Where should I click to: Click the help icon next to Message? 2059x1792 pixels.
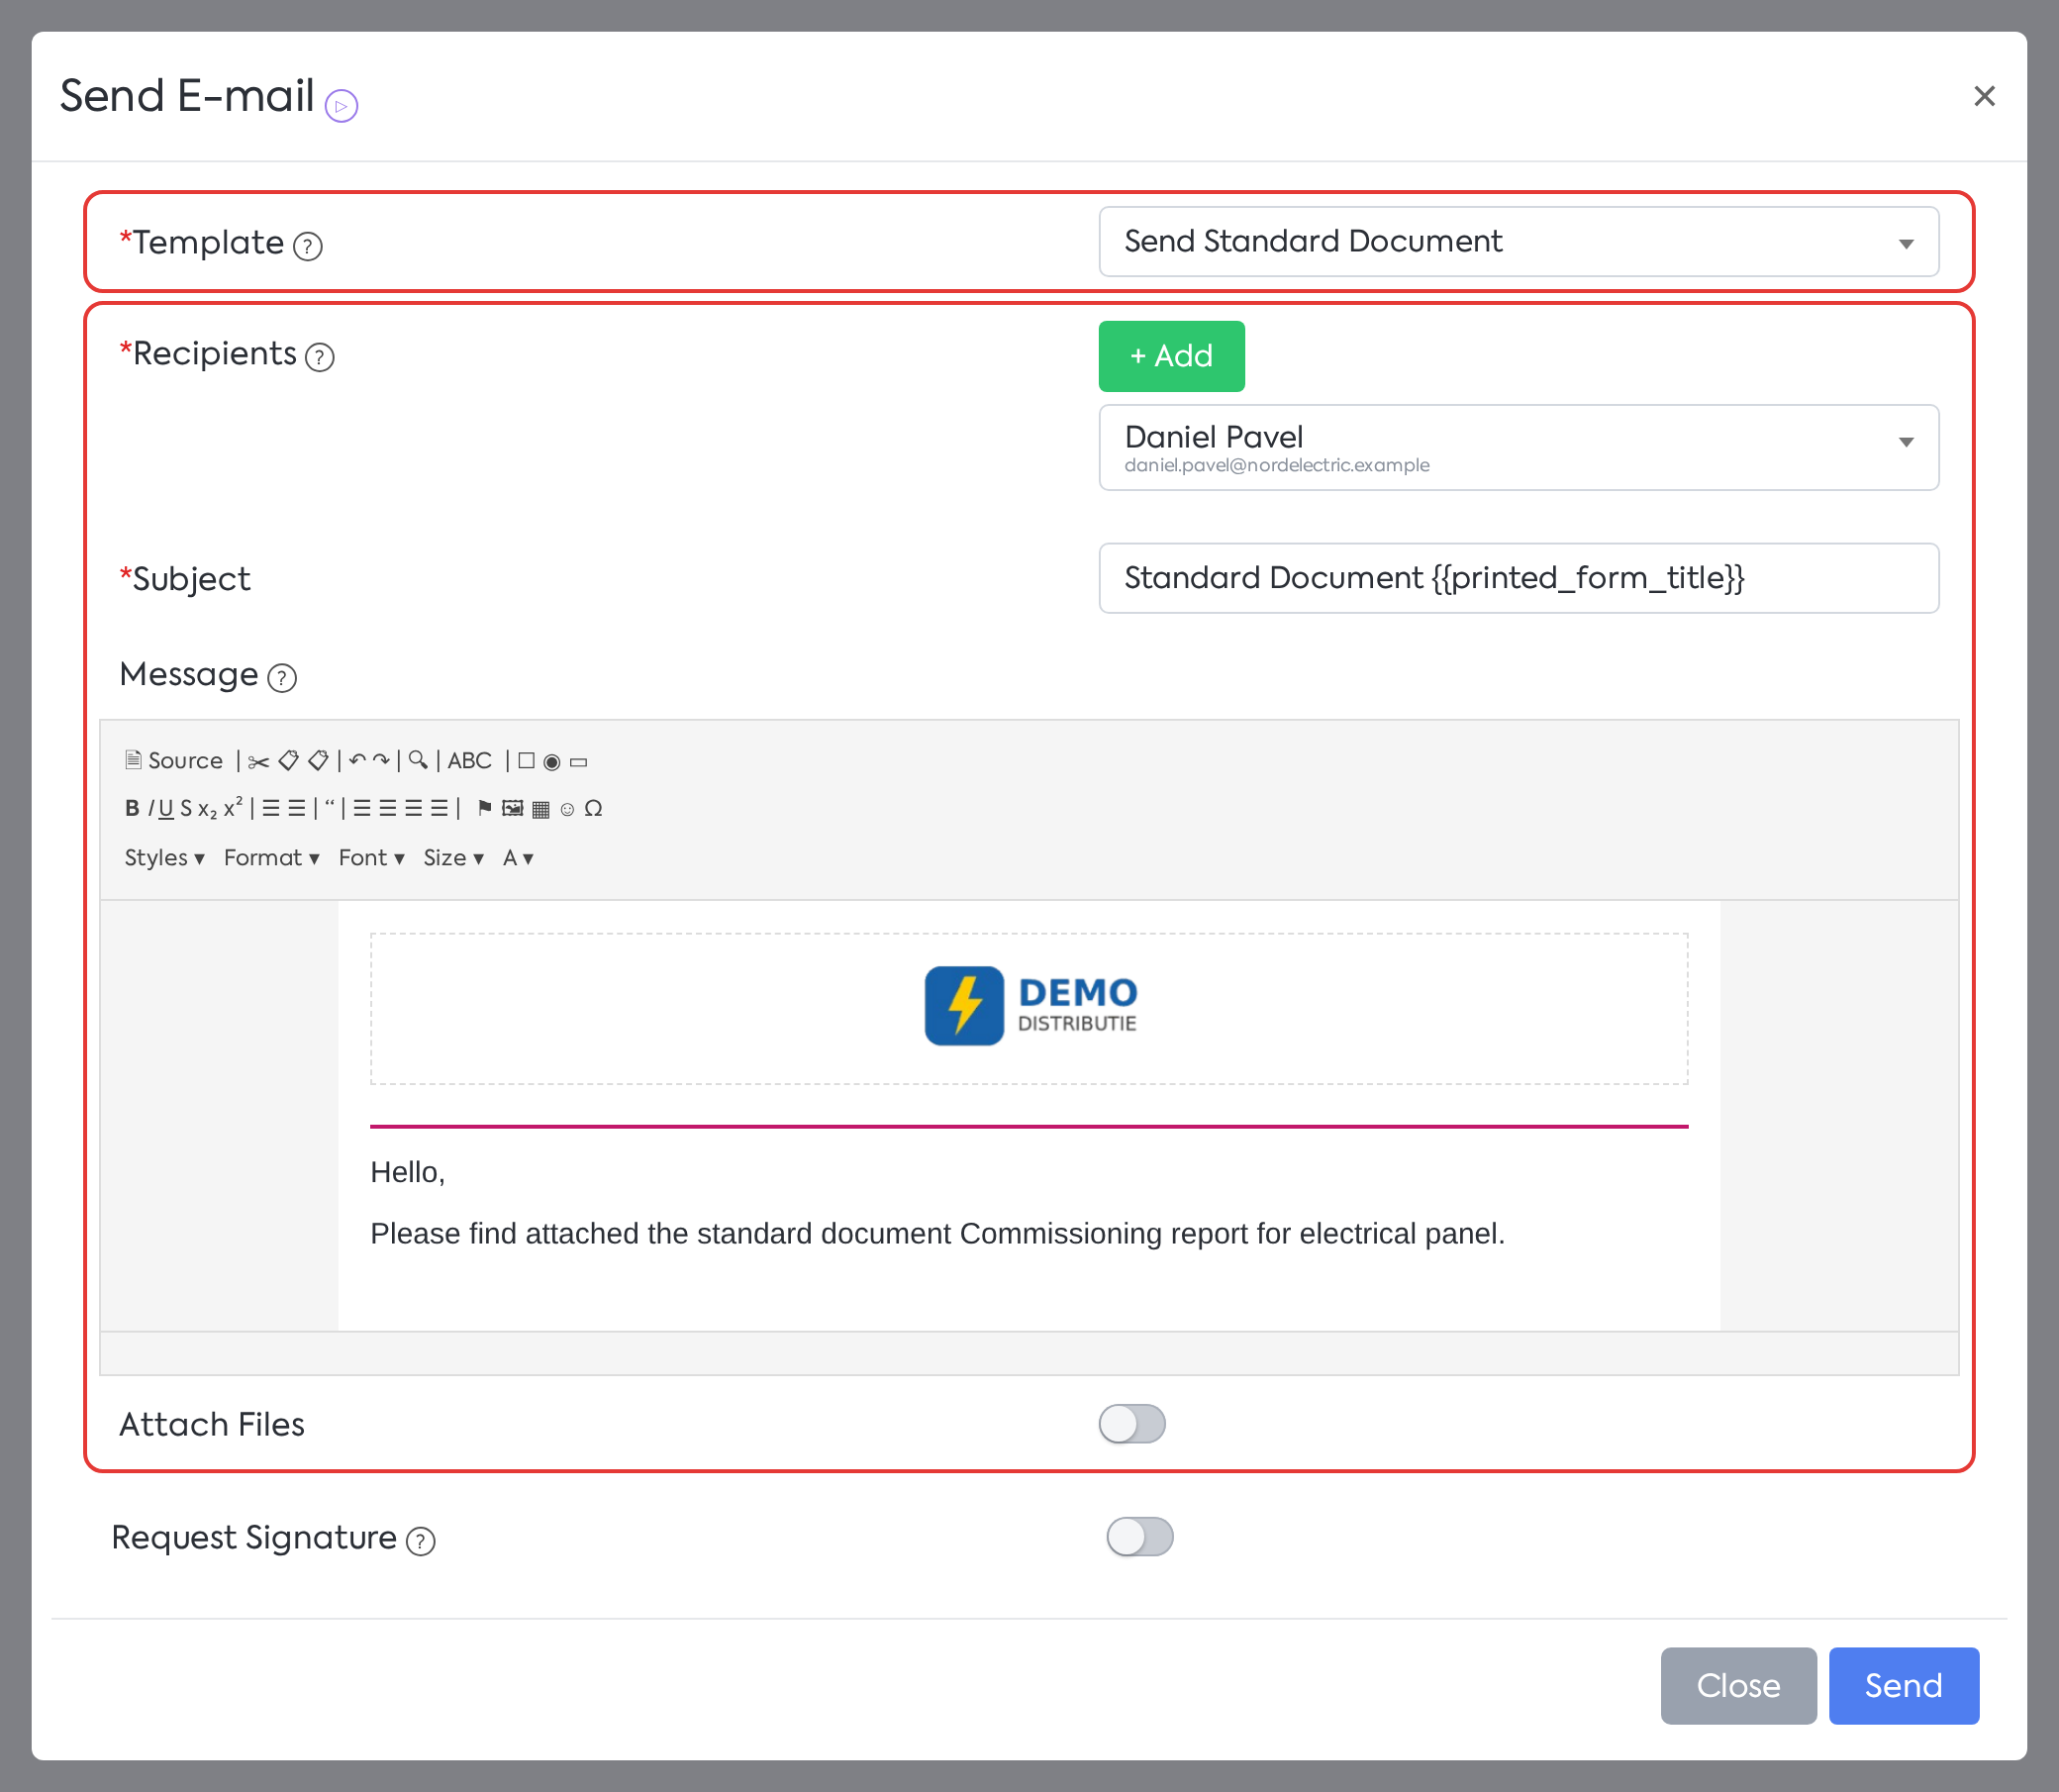[x=282, y=678]
